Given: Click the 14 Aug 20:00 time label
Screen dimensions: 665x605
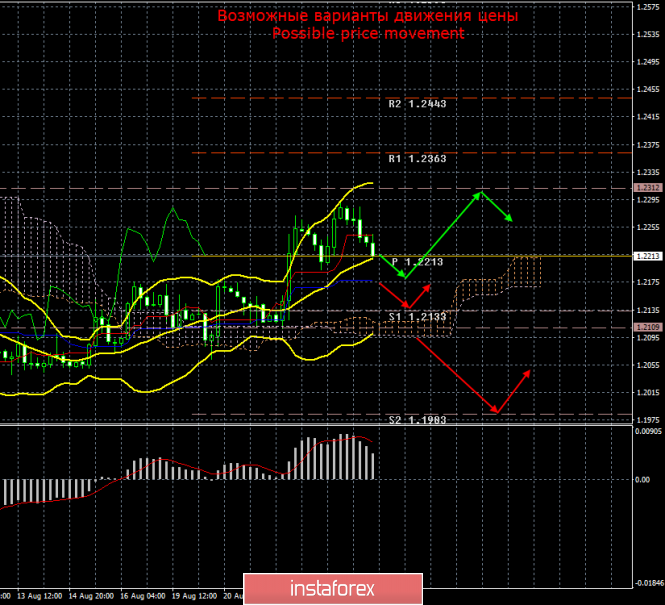Looking at the screenshot, I should (x=91, y=596).
